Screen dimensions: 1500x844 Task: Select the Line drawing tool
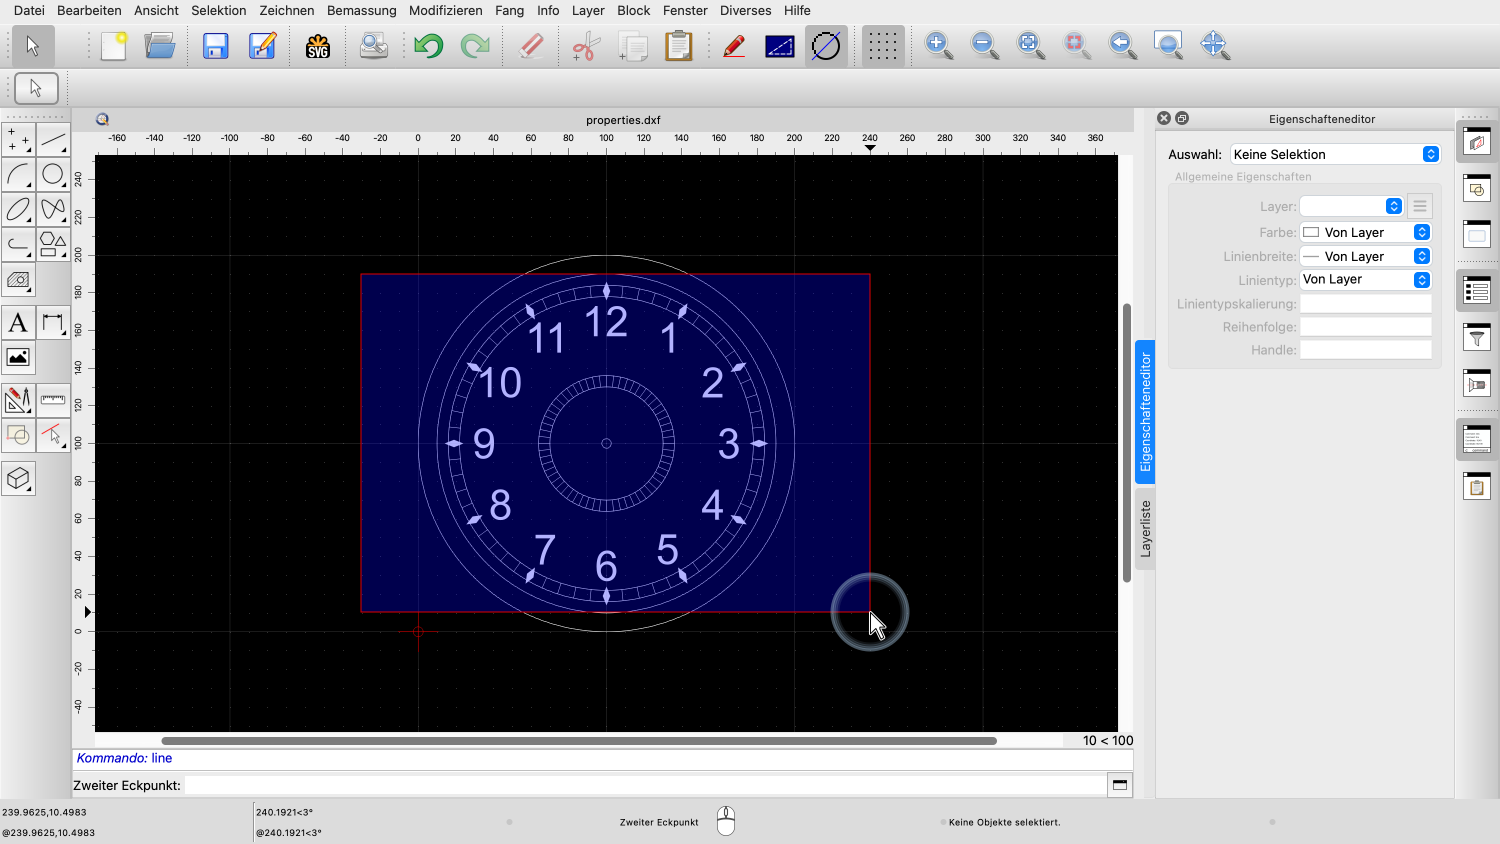coord(53,140)
